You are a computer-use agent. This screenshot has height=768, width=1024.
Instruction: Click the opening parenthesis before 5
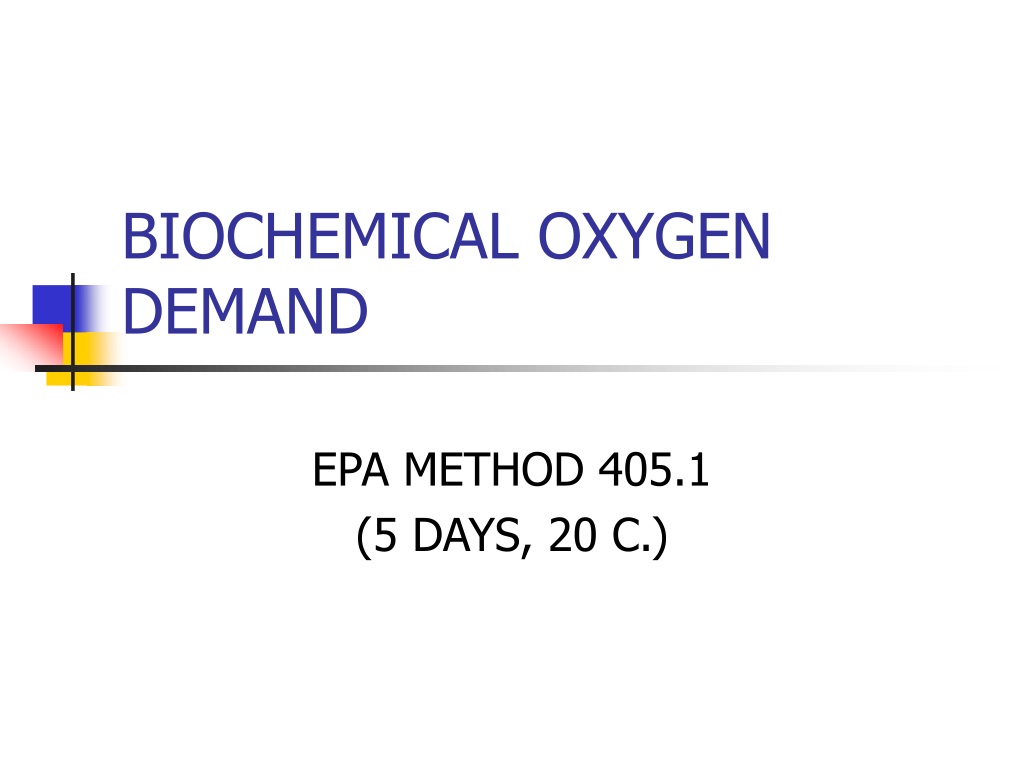[x=363, y=537]
